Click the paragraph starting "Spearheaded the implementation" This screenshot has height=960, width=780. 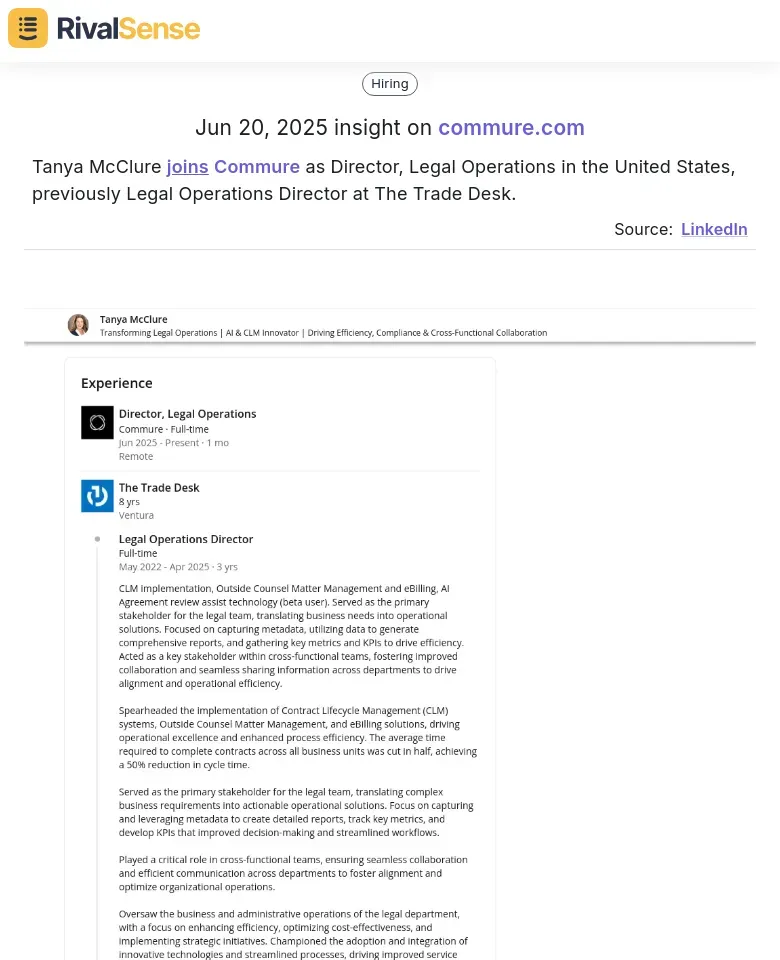(298, 738)
